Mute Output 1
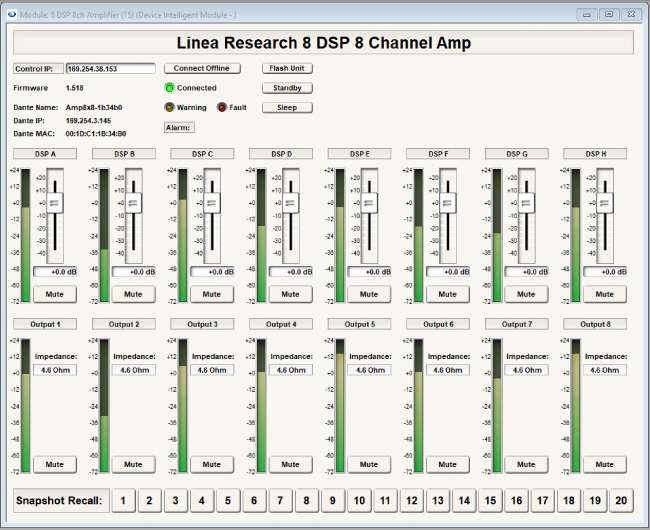 (55, 465)
